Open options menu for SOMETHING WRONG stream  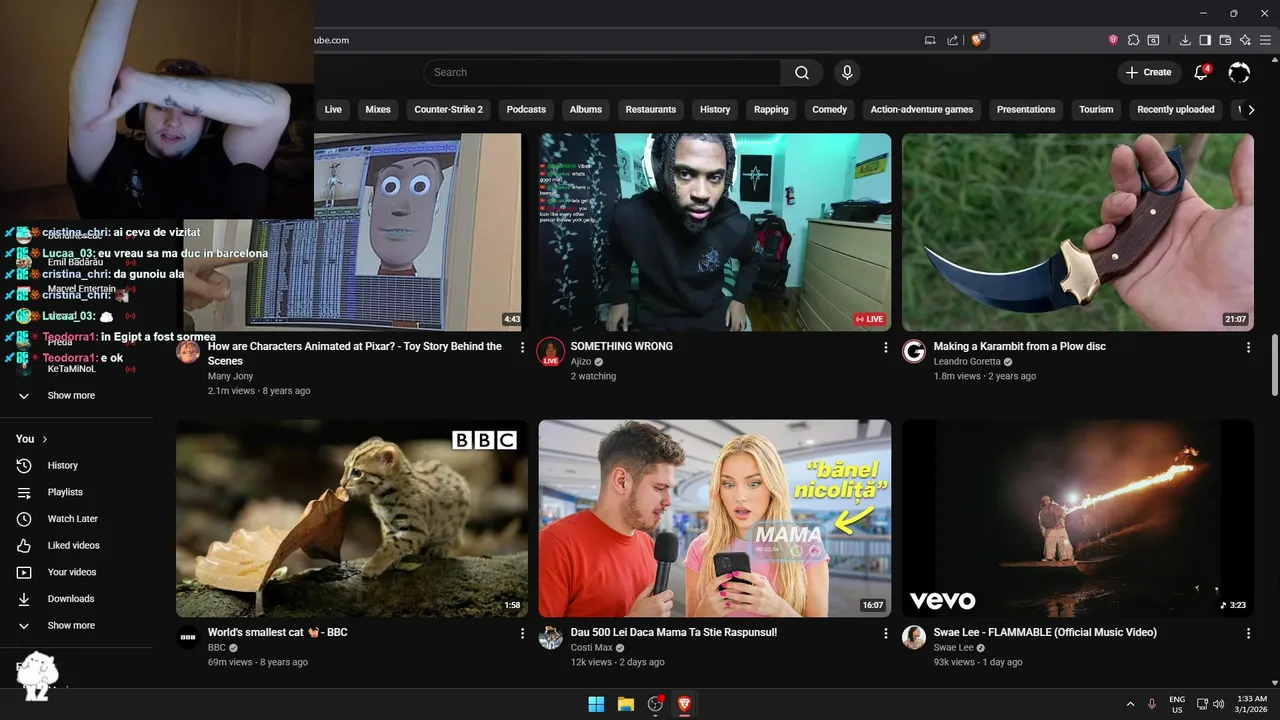[885, 347]
